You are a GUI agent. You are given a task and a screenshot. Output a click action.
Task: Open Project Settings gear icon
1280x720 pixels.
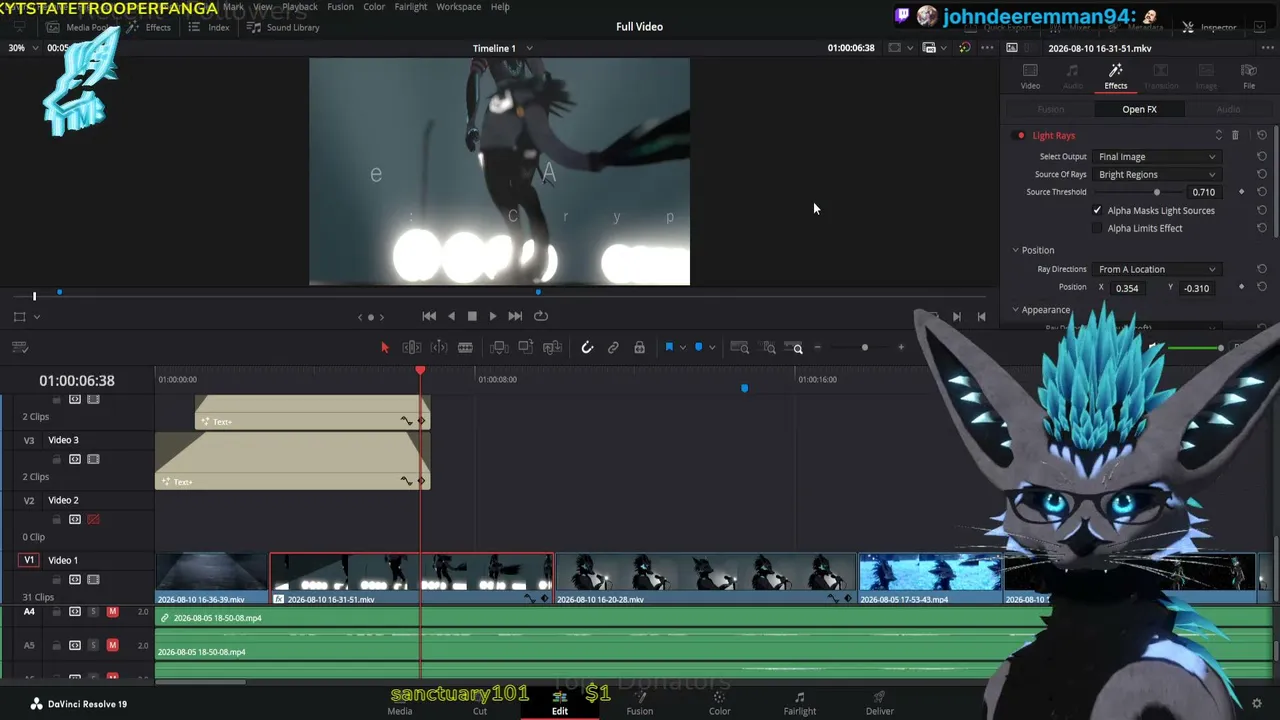[x=1257, y=704]
